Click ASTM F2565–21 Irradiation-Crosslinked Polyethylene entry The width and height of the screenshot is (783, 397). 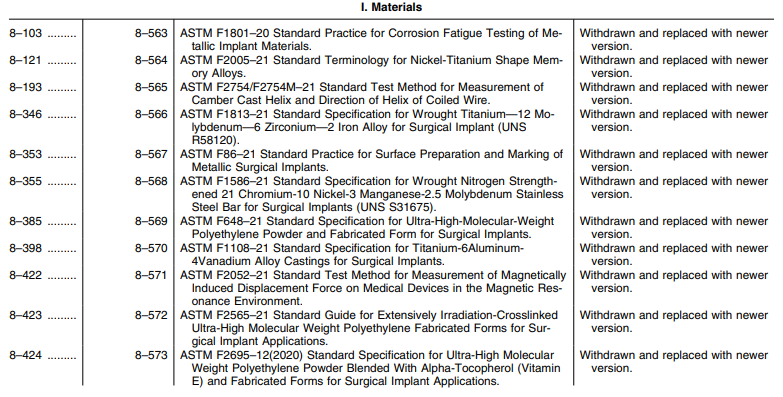pyautogui.click(x=369, y=329)
